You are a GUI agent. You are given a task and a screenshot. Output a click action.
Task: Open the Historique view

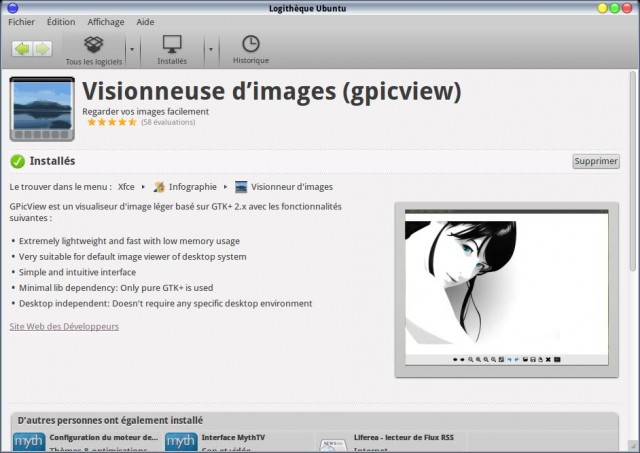(x=251, y=51)
